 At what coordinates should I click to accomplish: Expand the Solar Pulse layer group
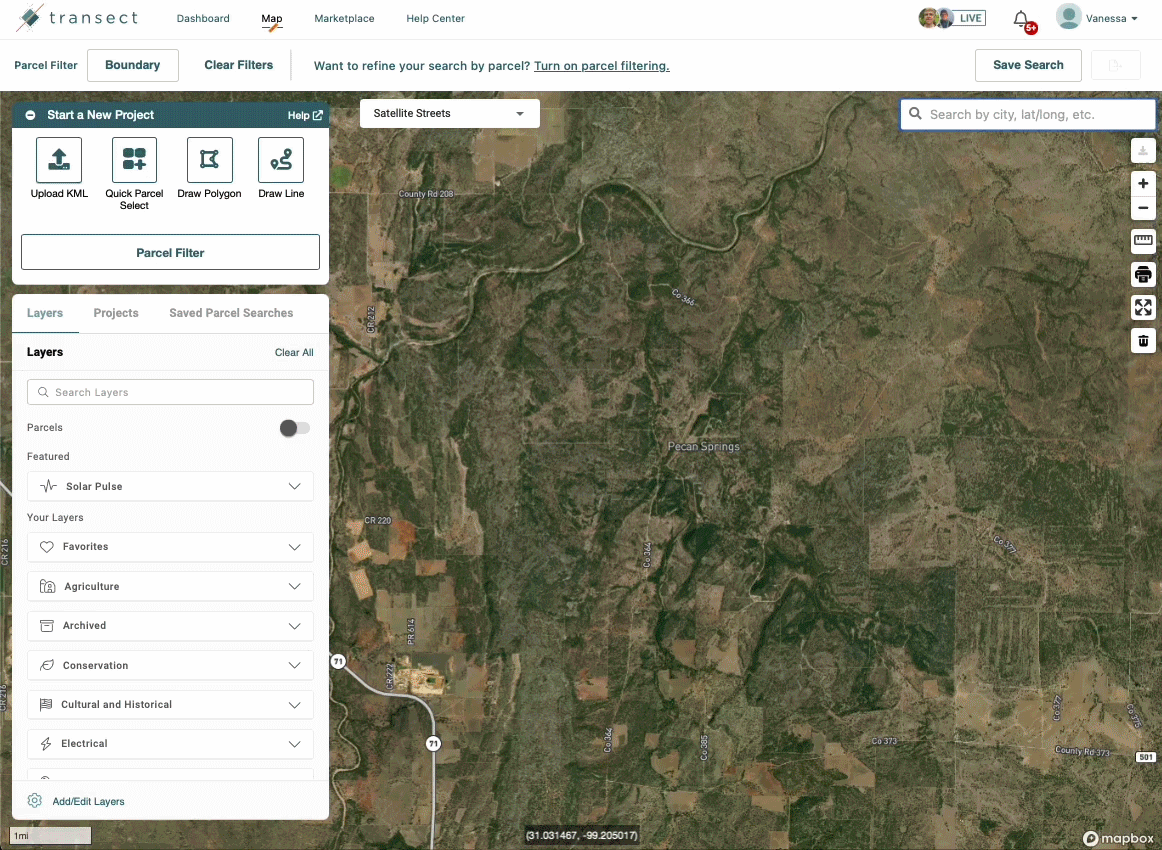point(294,486)
